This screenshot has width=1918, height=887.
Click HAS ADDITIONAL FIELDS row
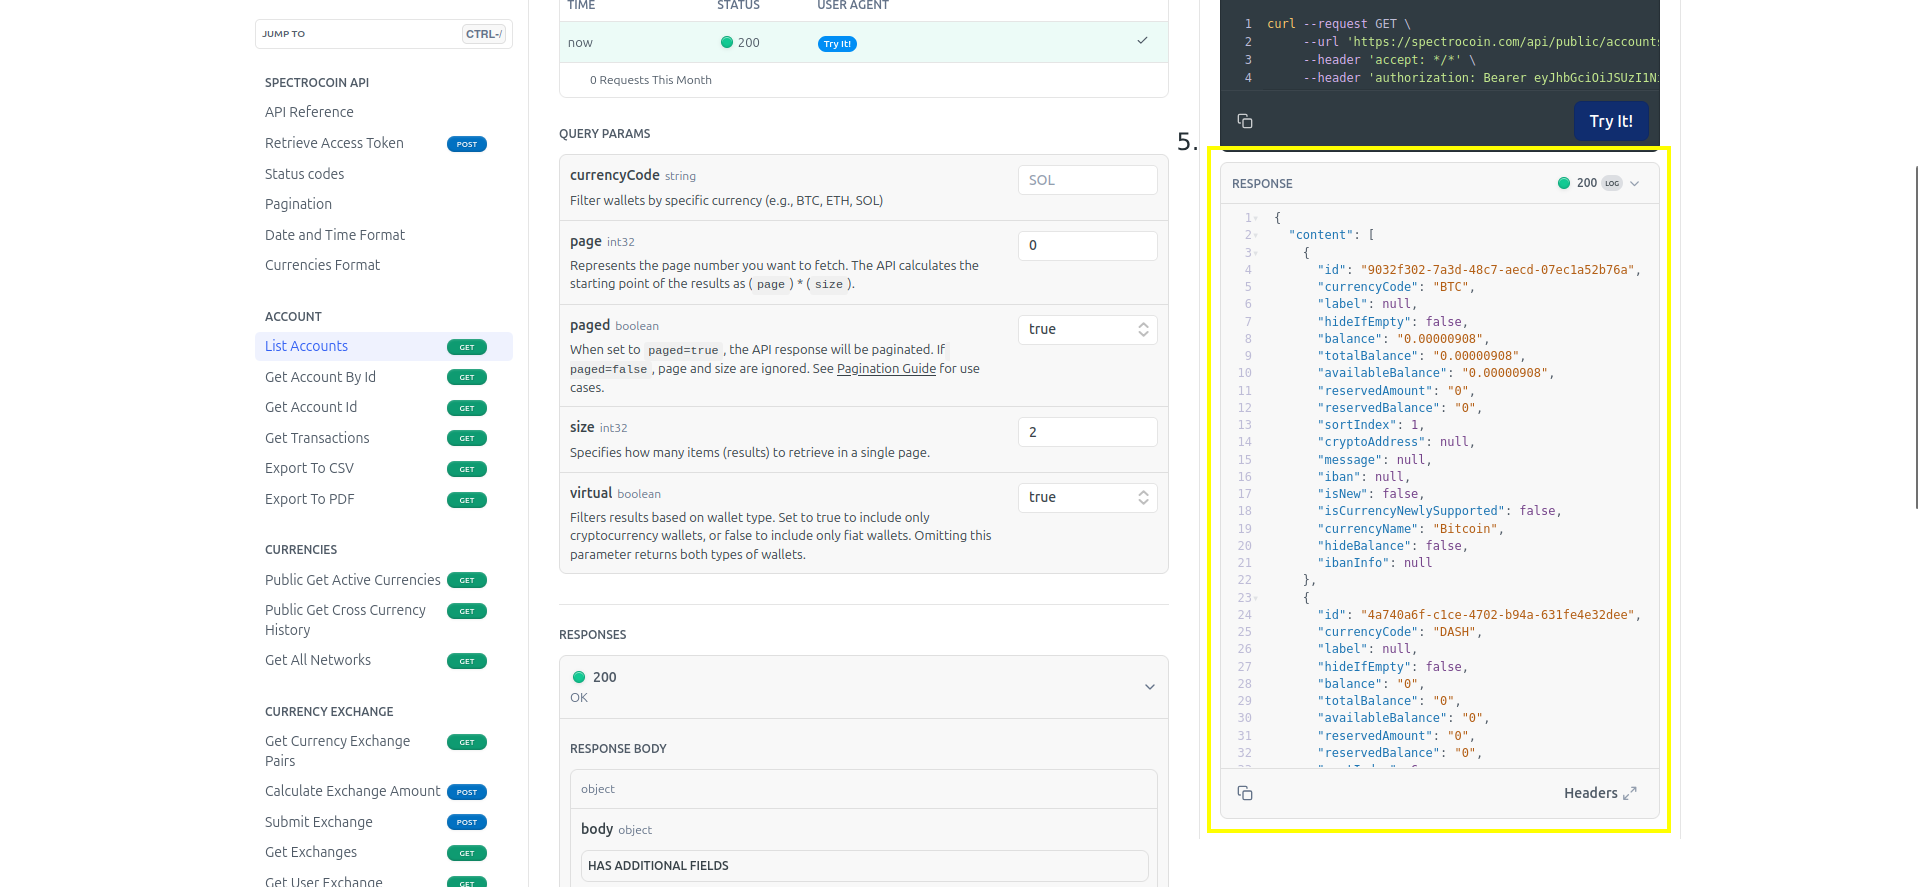(x=864, y=866)
